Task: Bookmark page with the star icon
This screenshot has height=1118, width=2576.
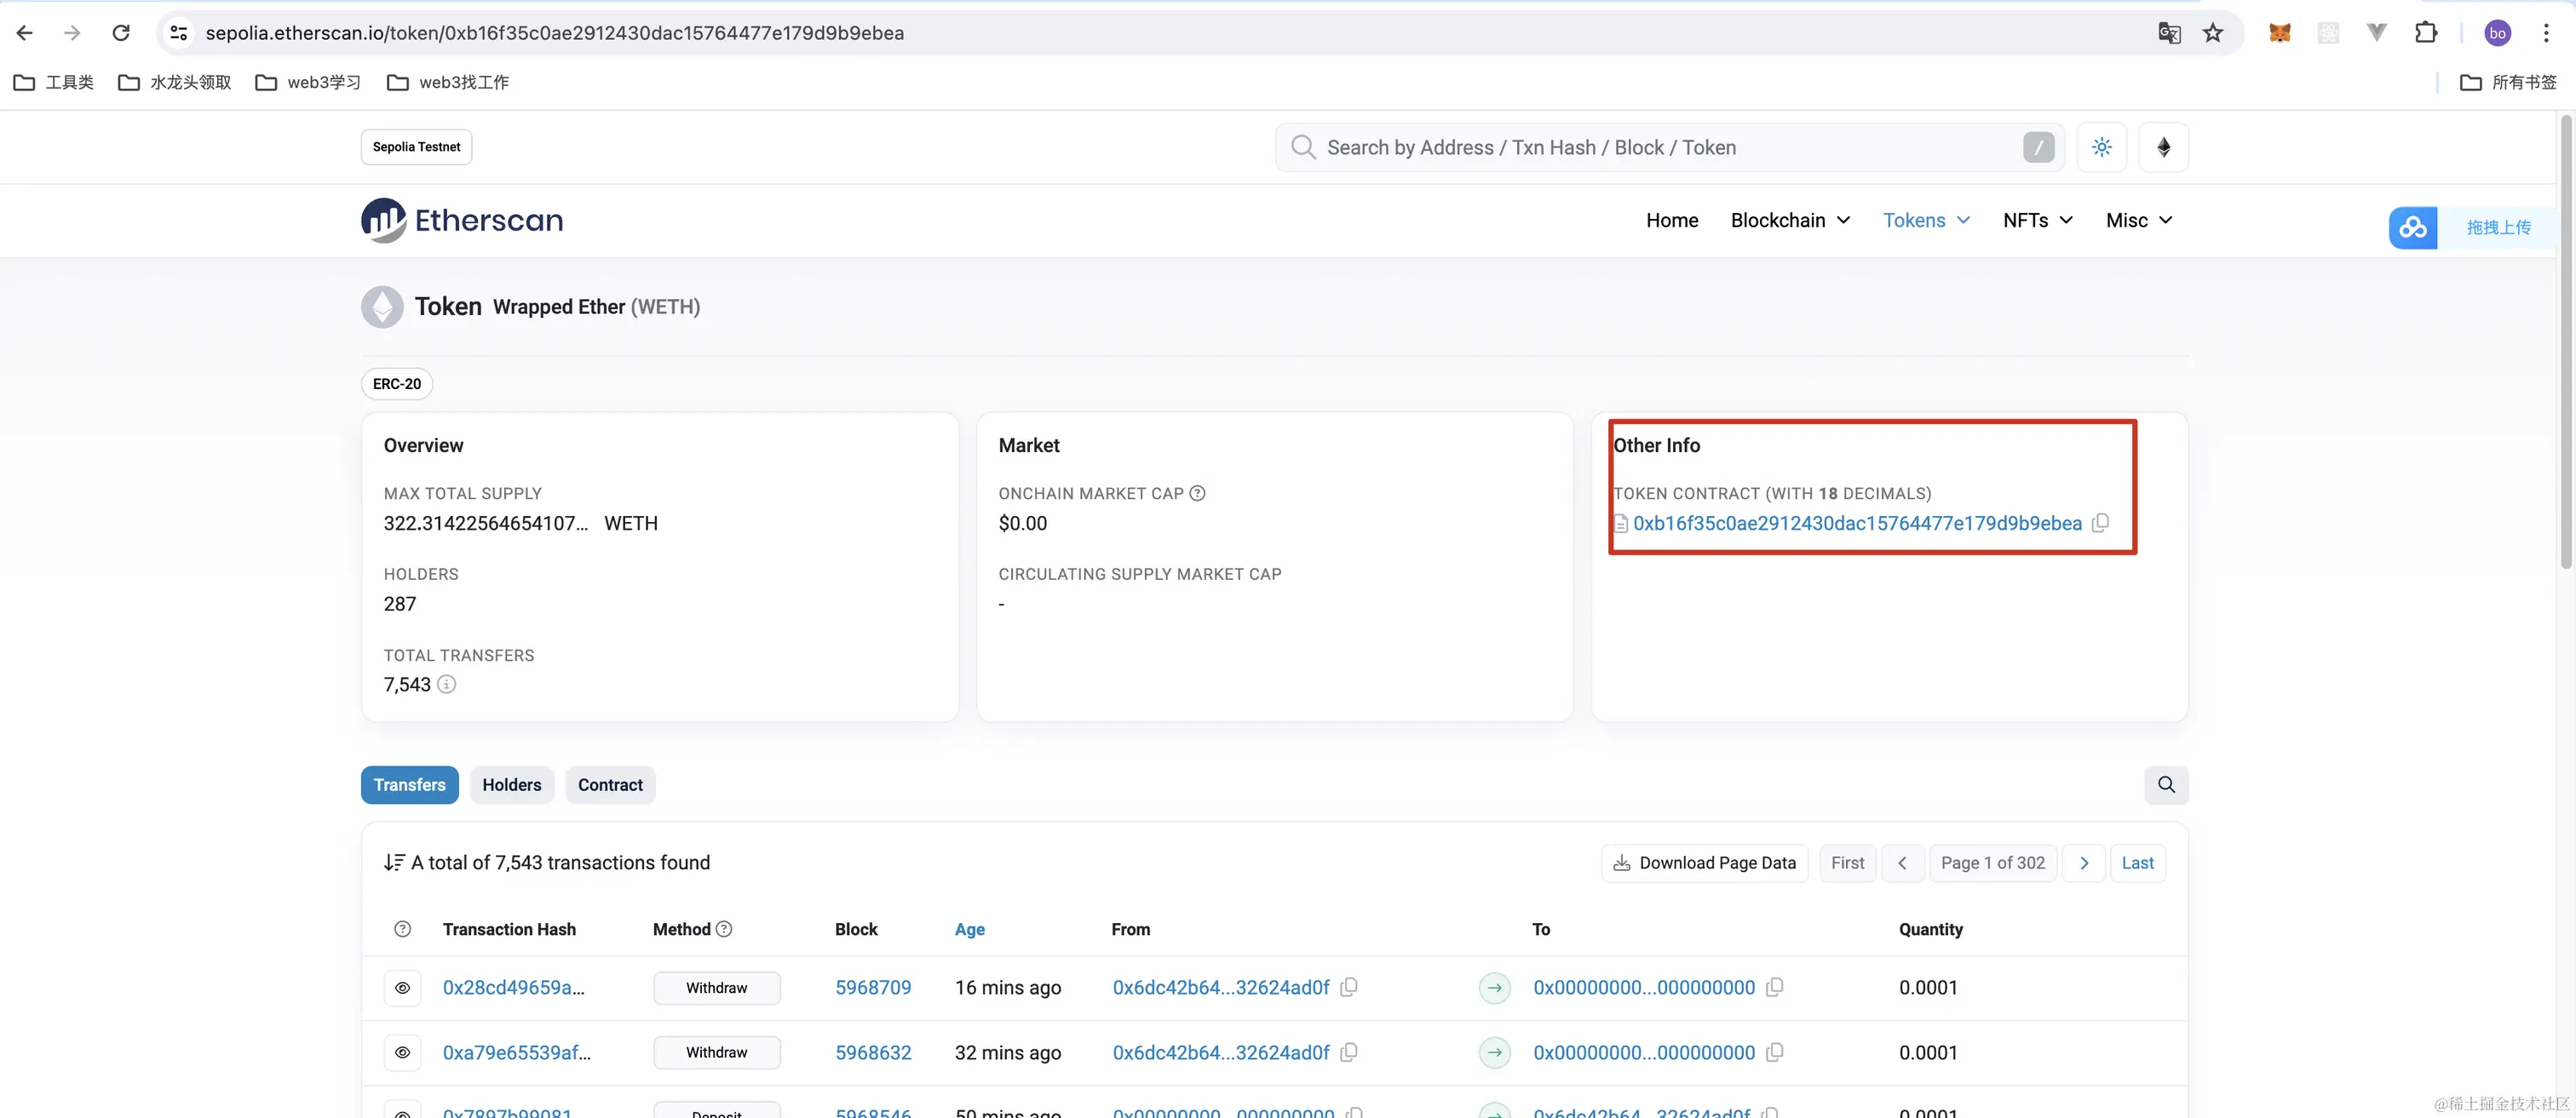Action: [x=2213, y=33]
